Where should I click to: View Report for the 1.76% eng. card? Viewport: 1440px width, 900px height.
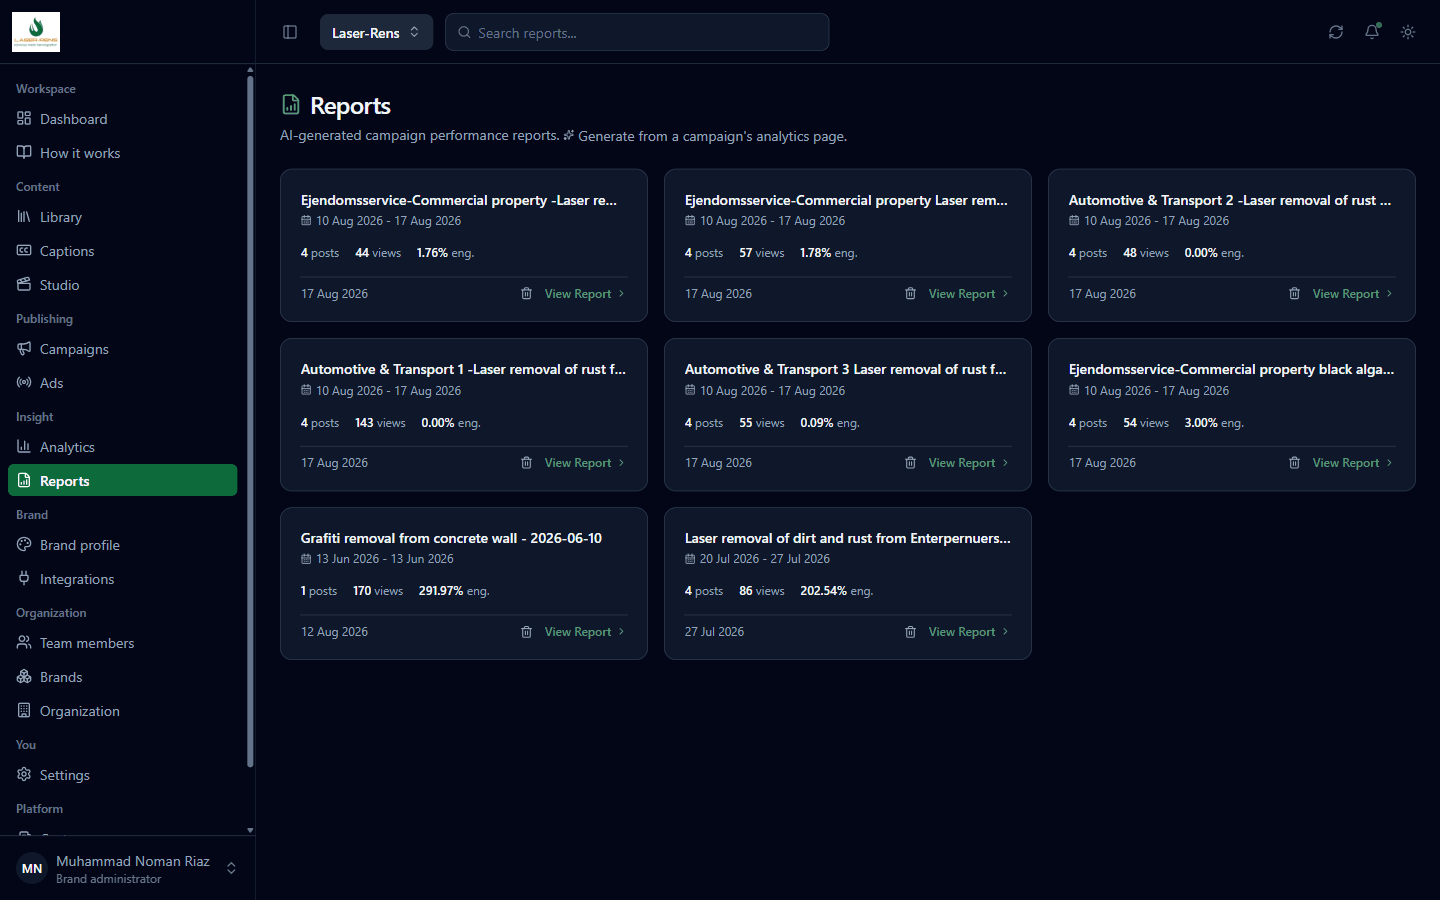(584, 294)
